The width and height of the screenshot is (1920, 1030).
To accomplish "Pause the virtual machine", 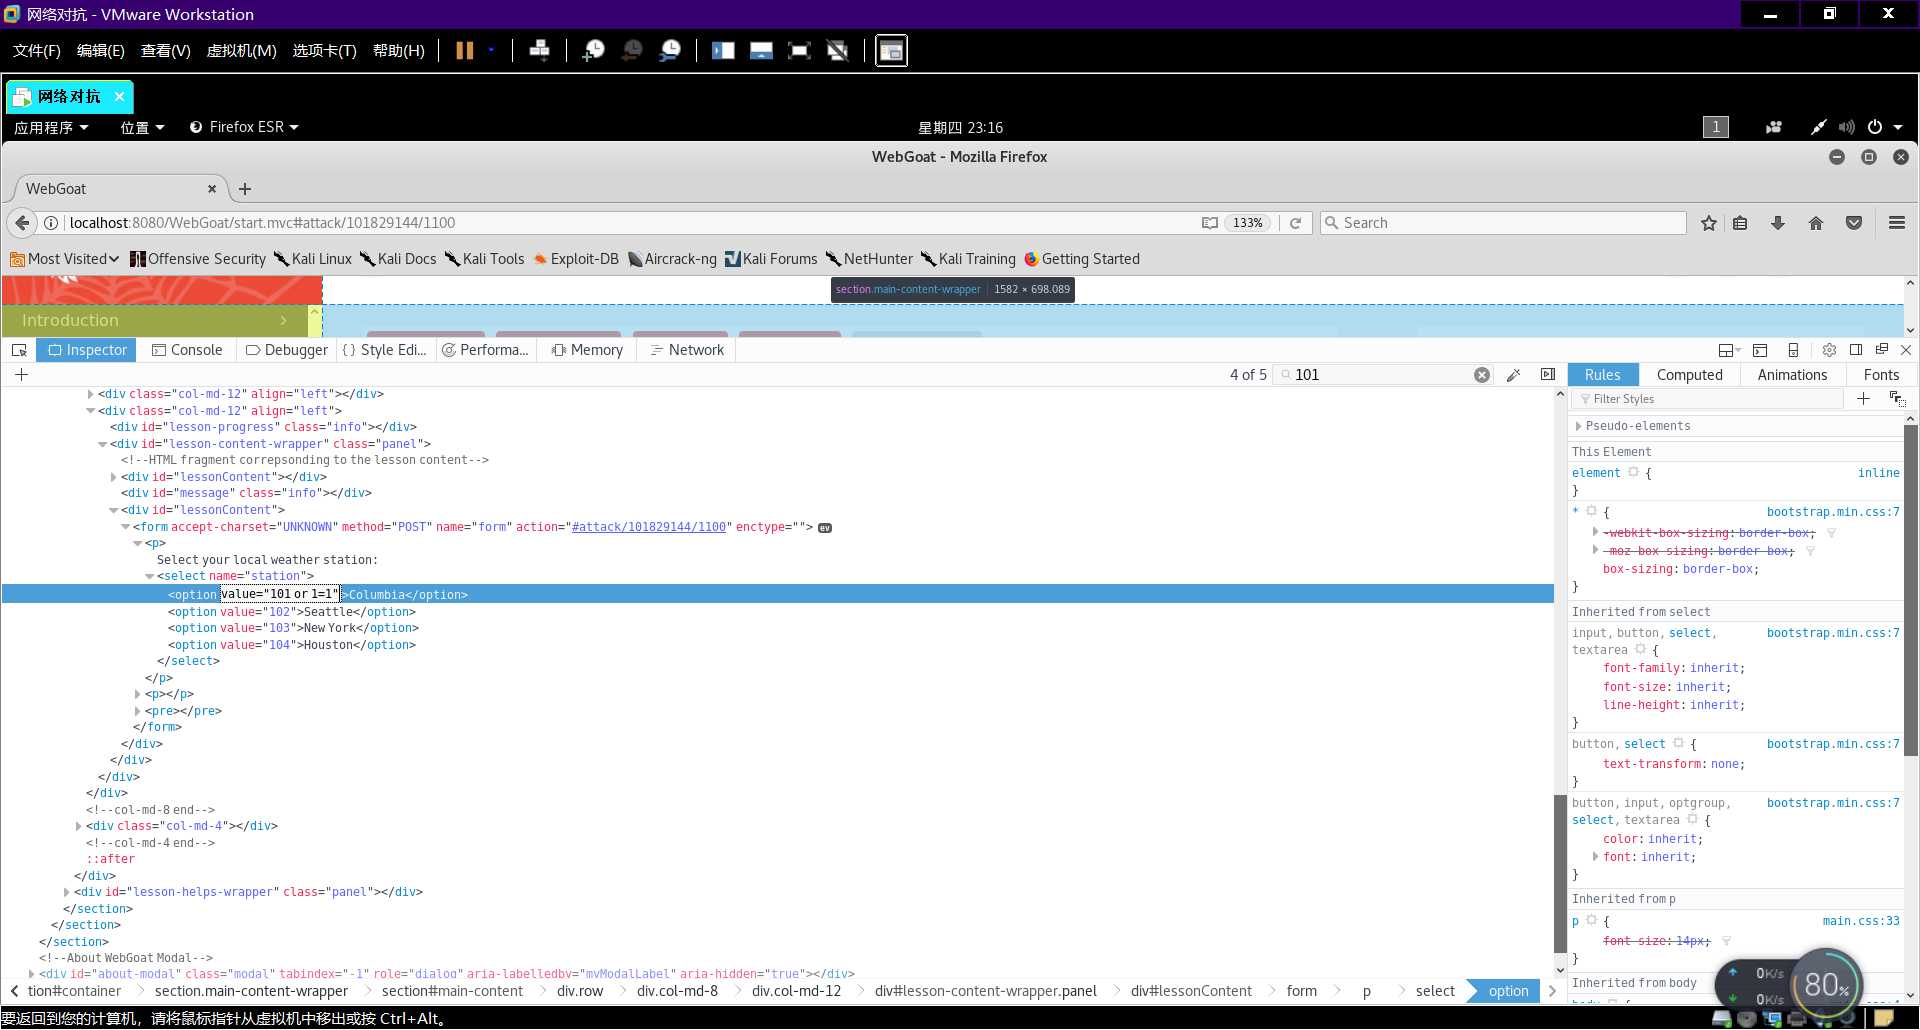I will (x=465, y=50).
